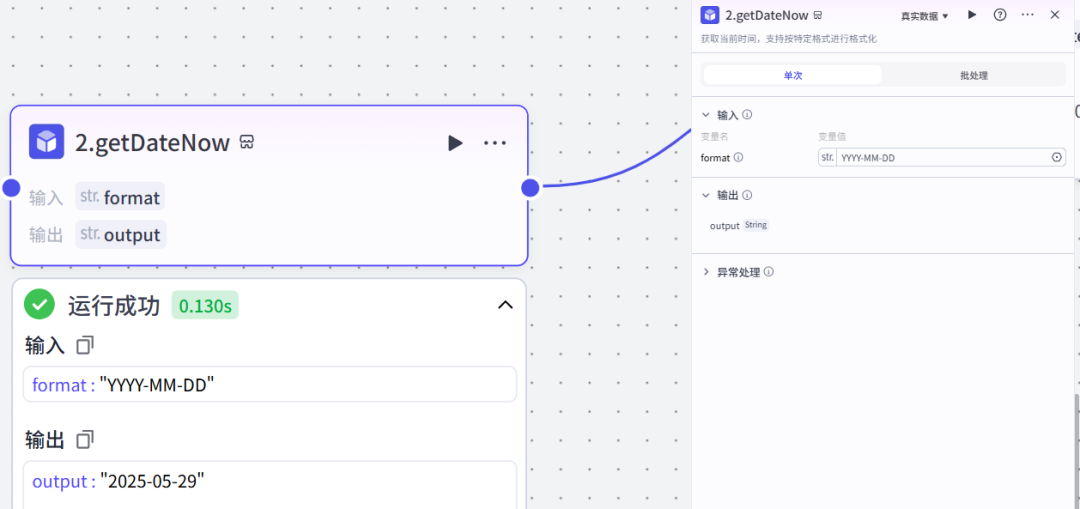Image resolution: width=1080 pixels, height=509 pixels.
Task: Switch to the 批处理 tab
Action: (x=974, y=75)
